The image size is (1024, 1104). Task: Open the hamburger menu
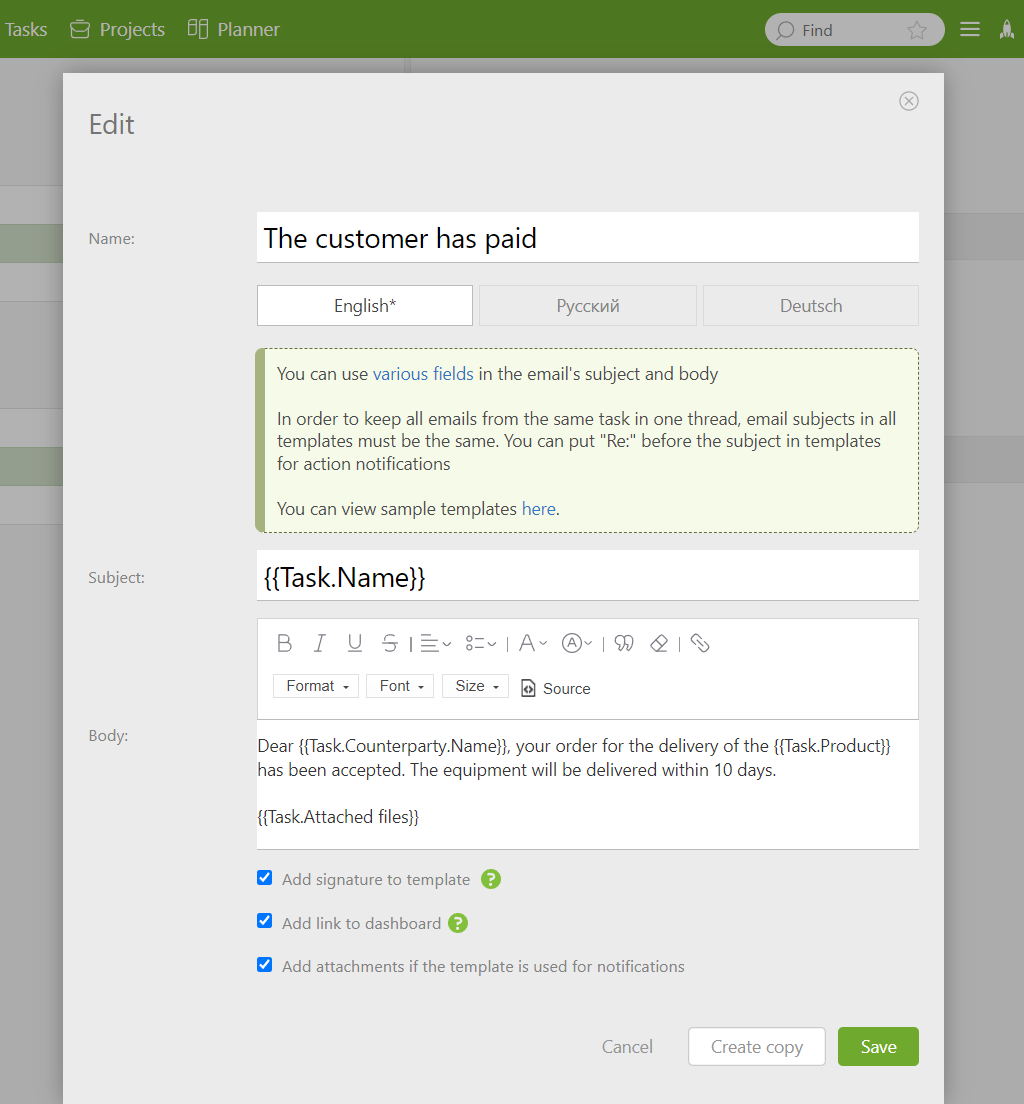[970, 30]
